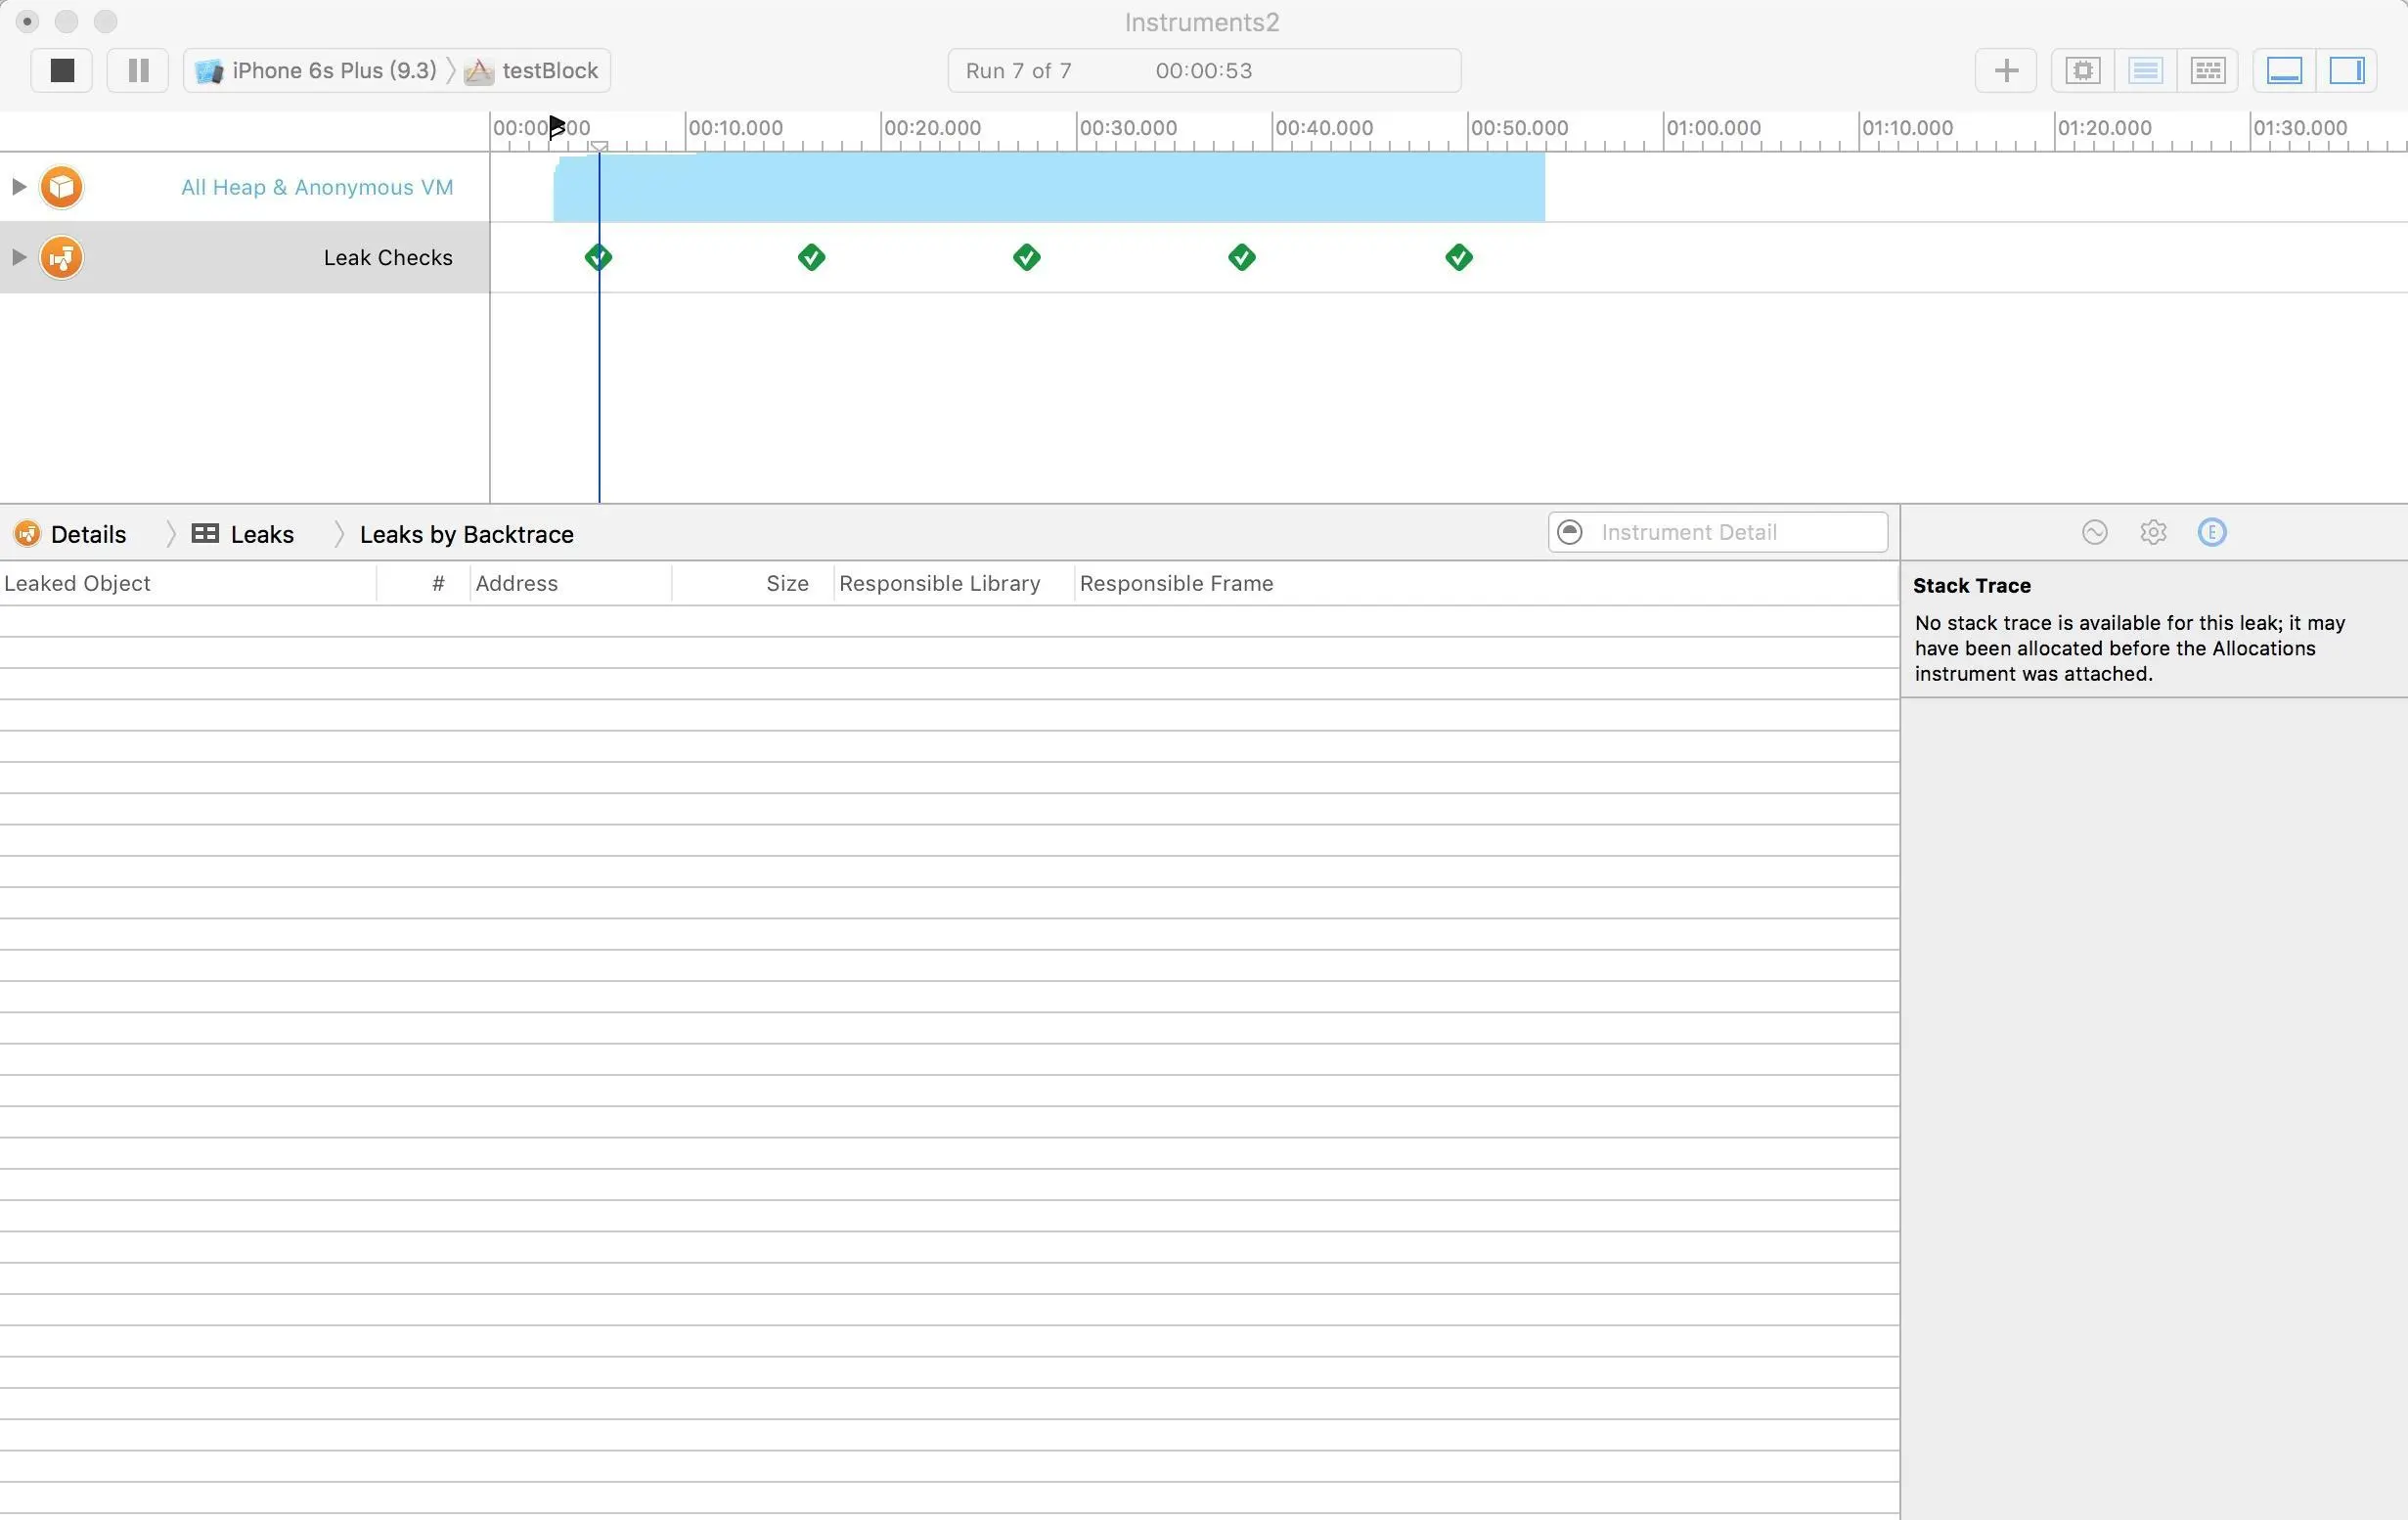Pause the recording
This screenshot has width=2408, height=1520.
(138, 71)
